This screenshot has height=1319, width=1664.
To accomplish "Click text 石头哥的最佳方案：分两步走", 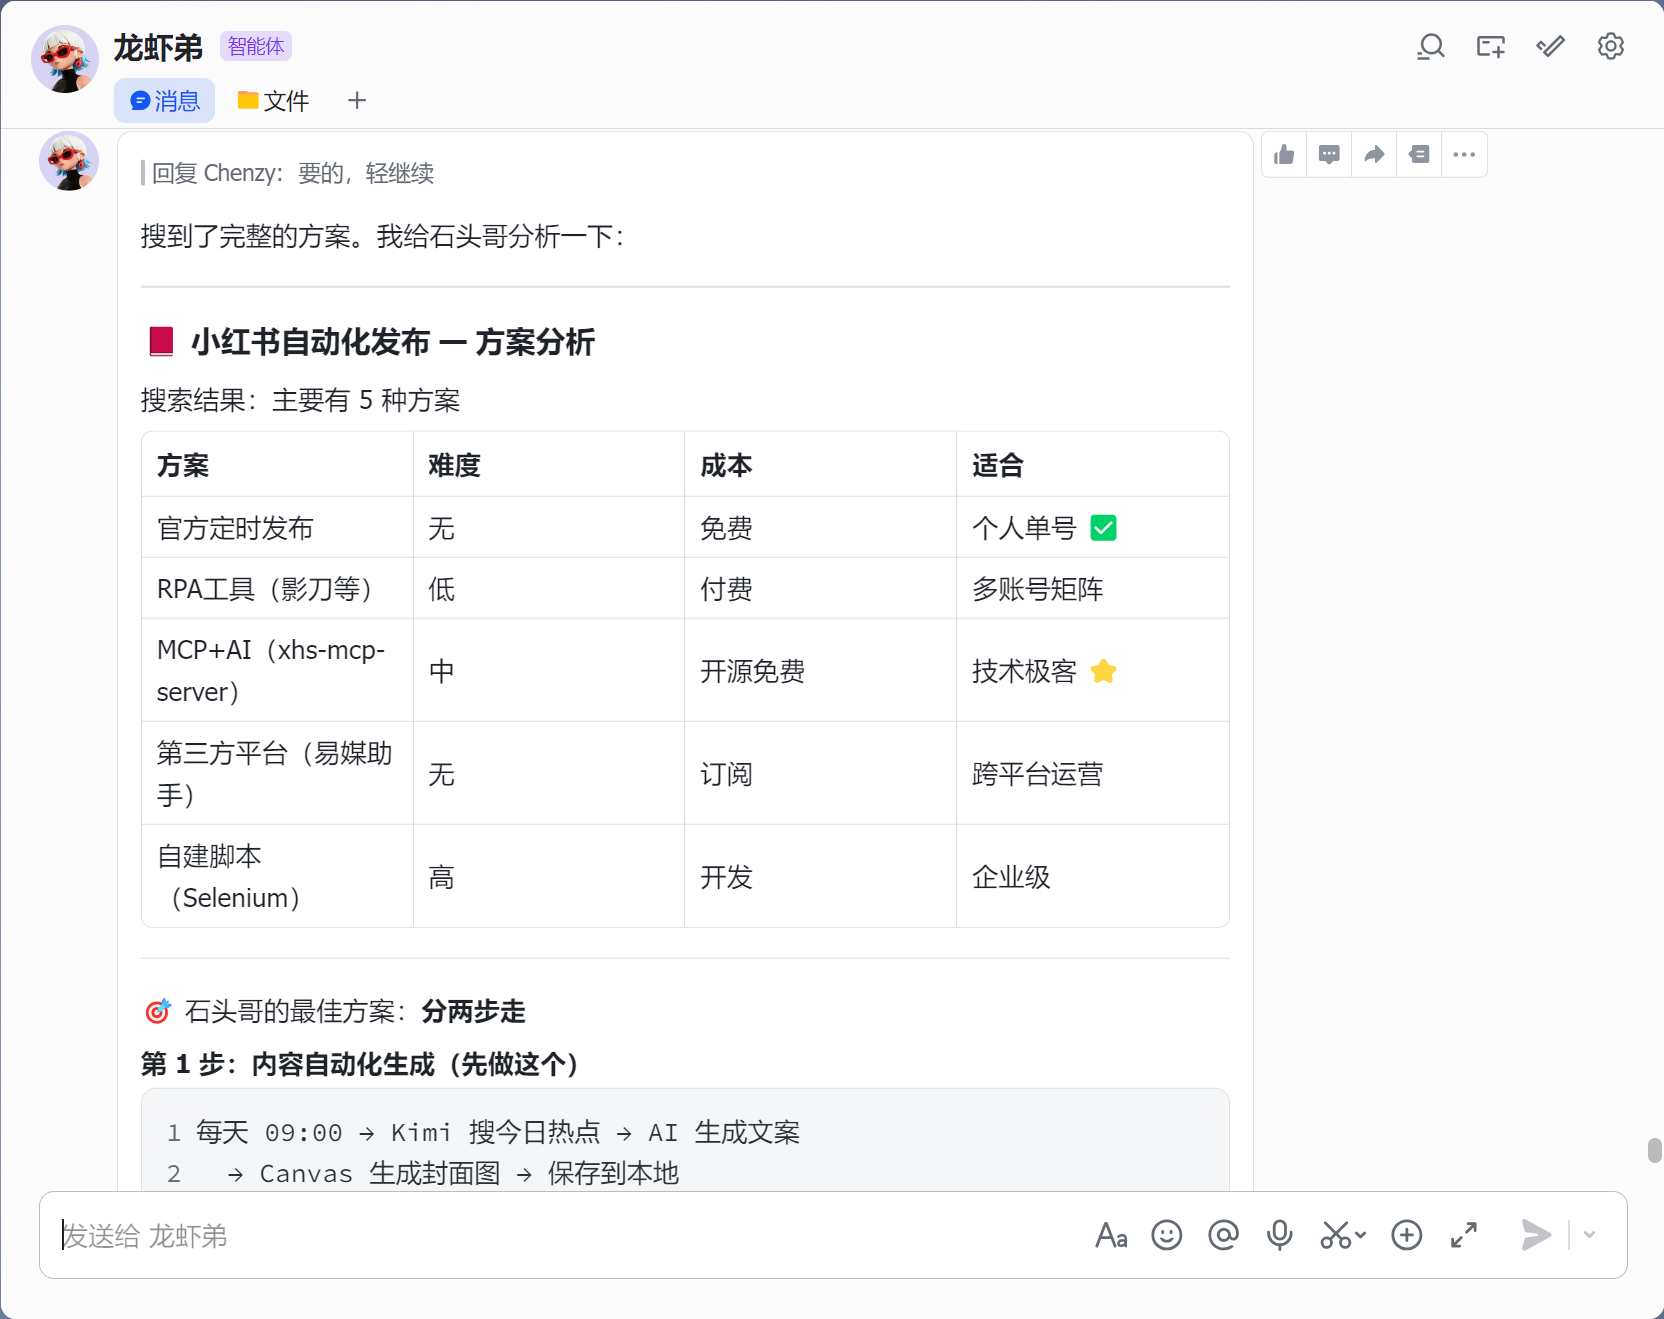I will tap(355, 1011).
